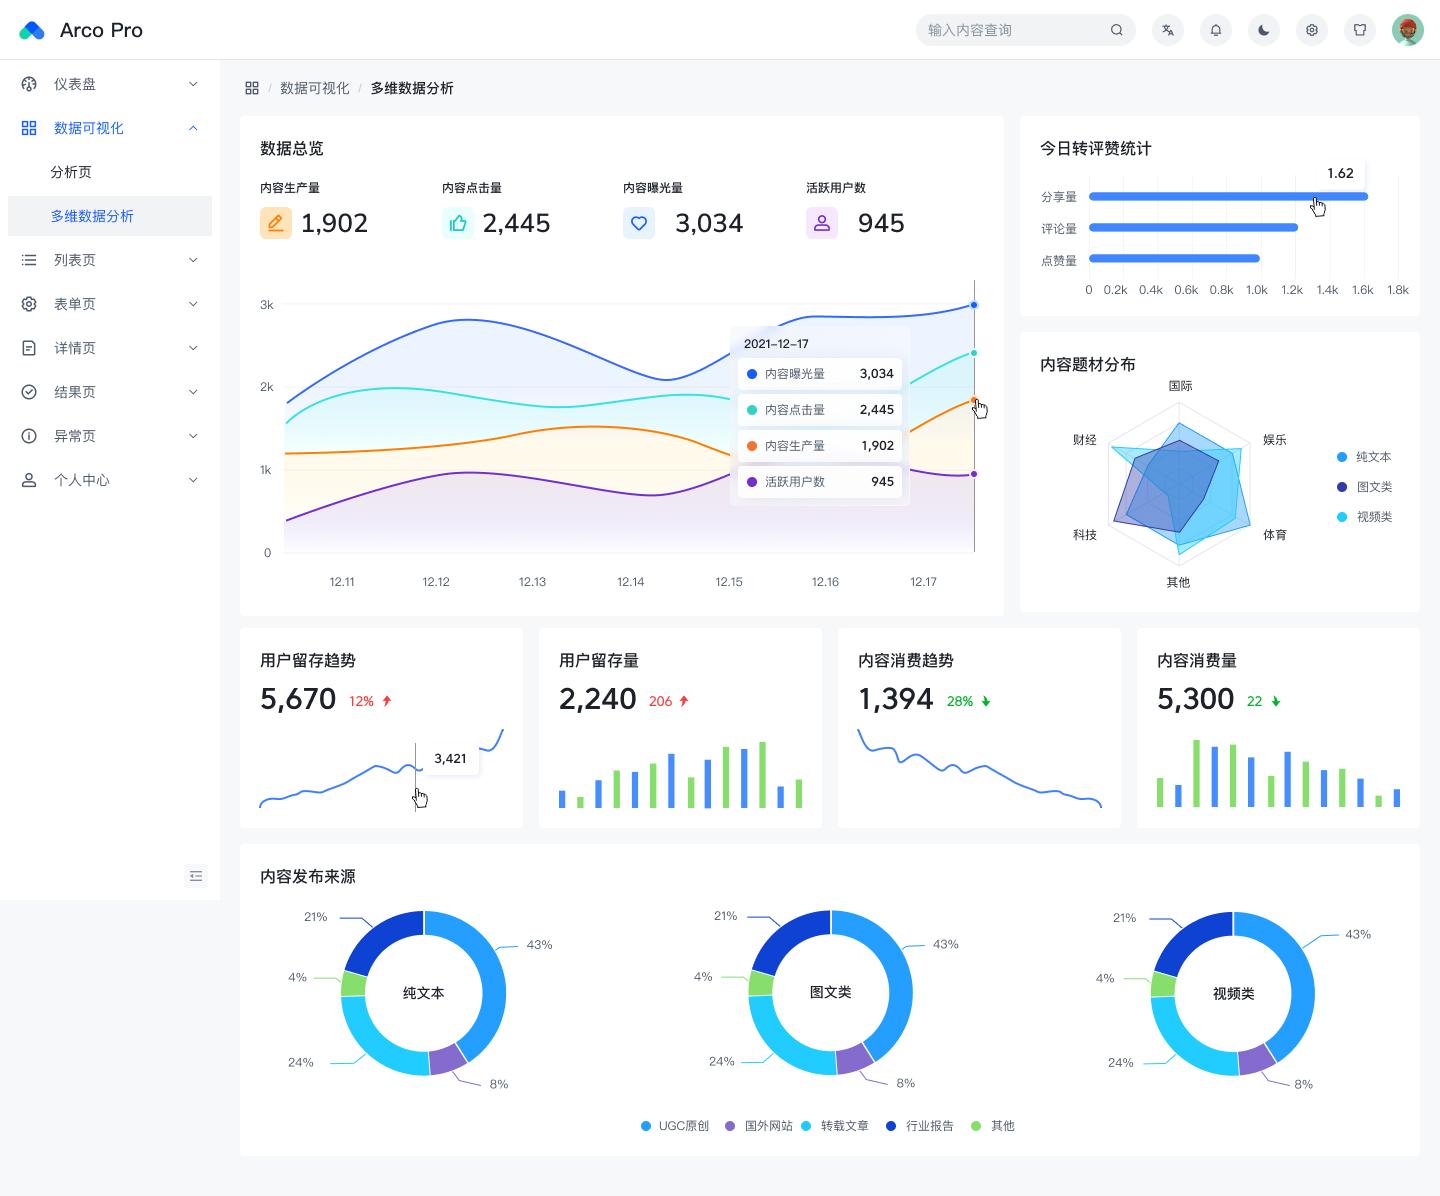Image resolution: width=1440 pixels, height=1196 pixels.
Task: Toggle 视频类 radar legend item
Action: pos(1364,517)
